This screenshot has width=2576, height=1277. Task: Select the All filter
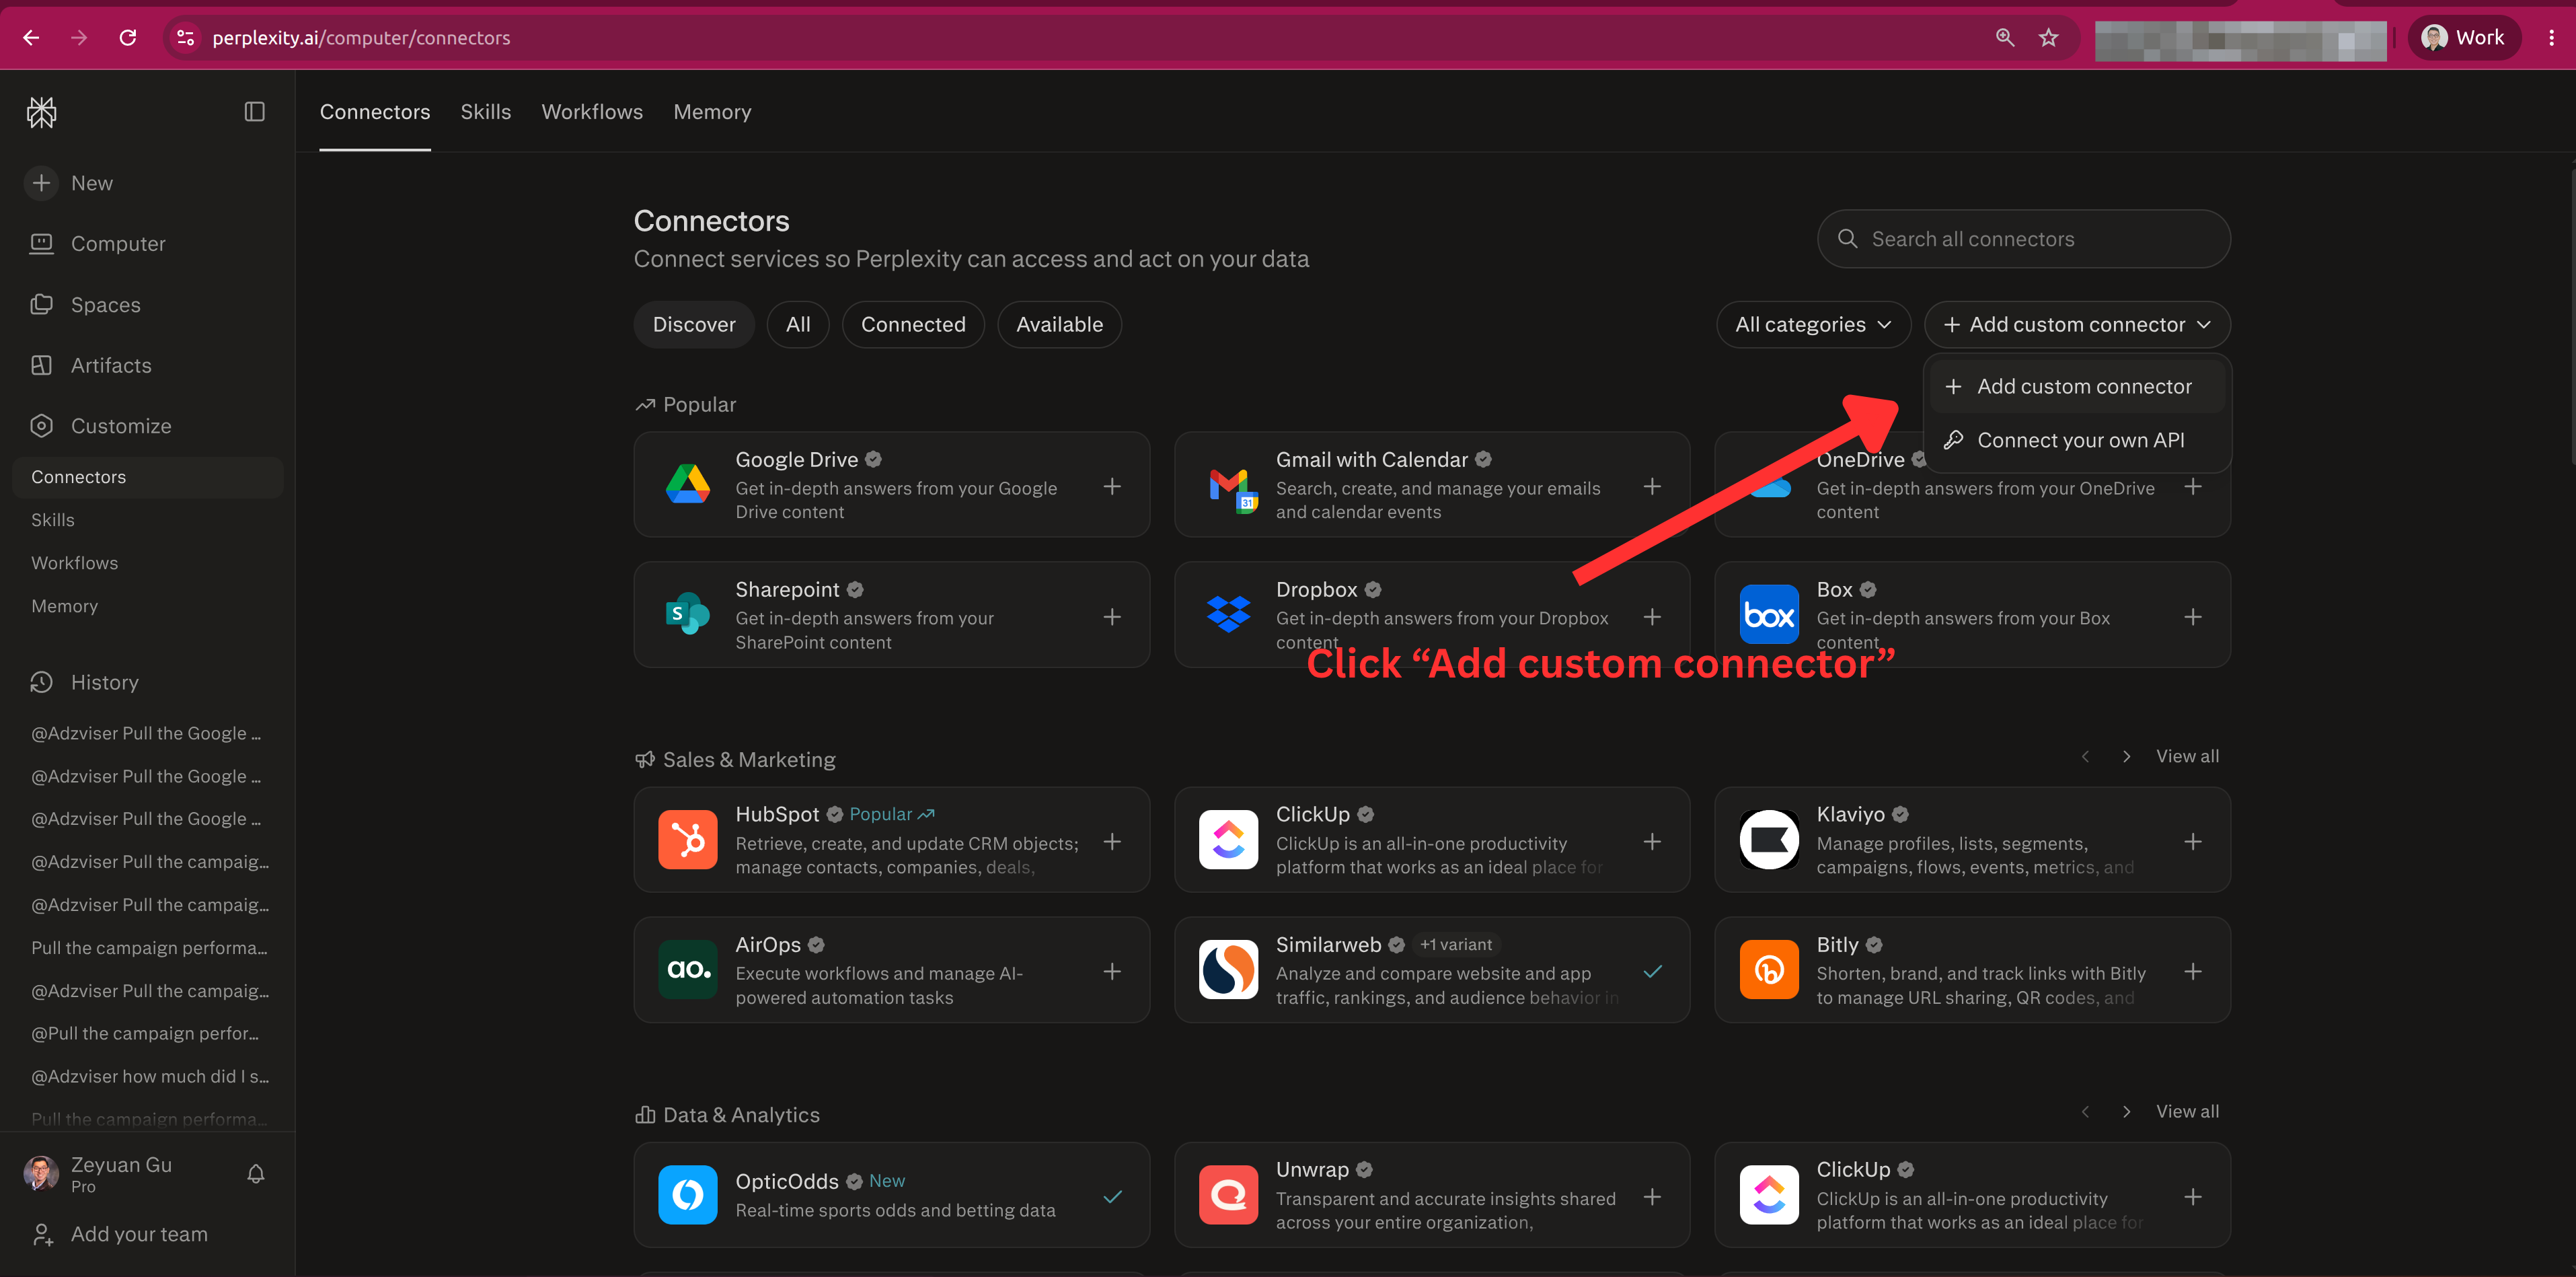pyautogui.click(x=798, y=325)
